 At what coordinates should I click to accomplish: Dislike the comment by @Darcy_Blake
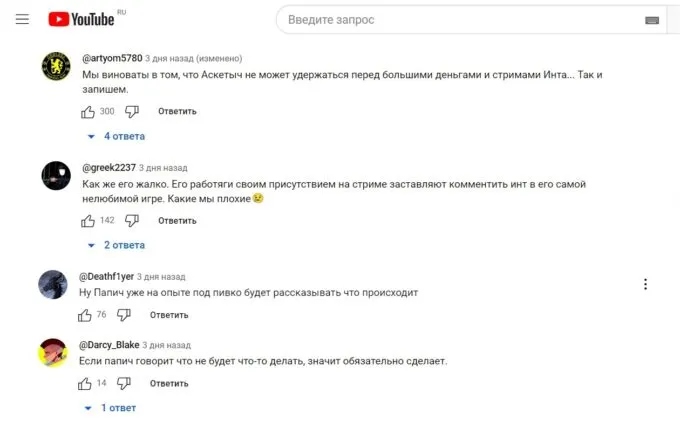coord(125,383)
